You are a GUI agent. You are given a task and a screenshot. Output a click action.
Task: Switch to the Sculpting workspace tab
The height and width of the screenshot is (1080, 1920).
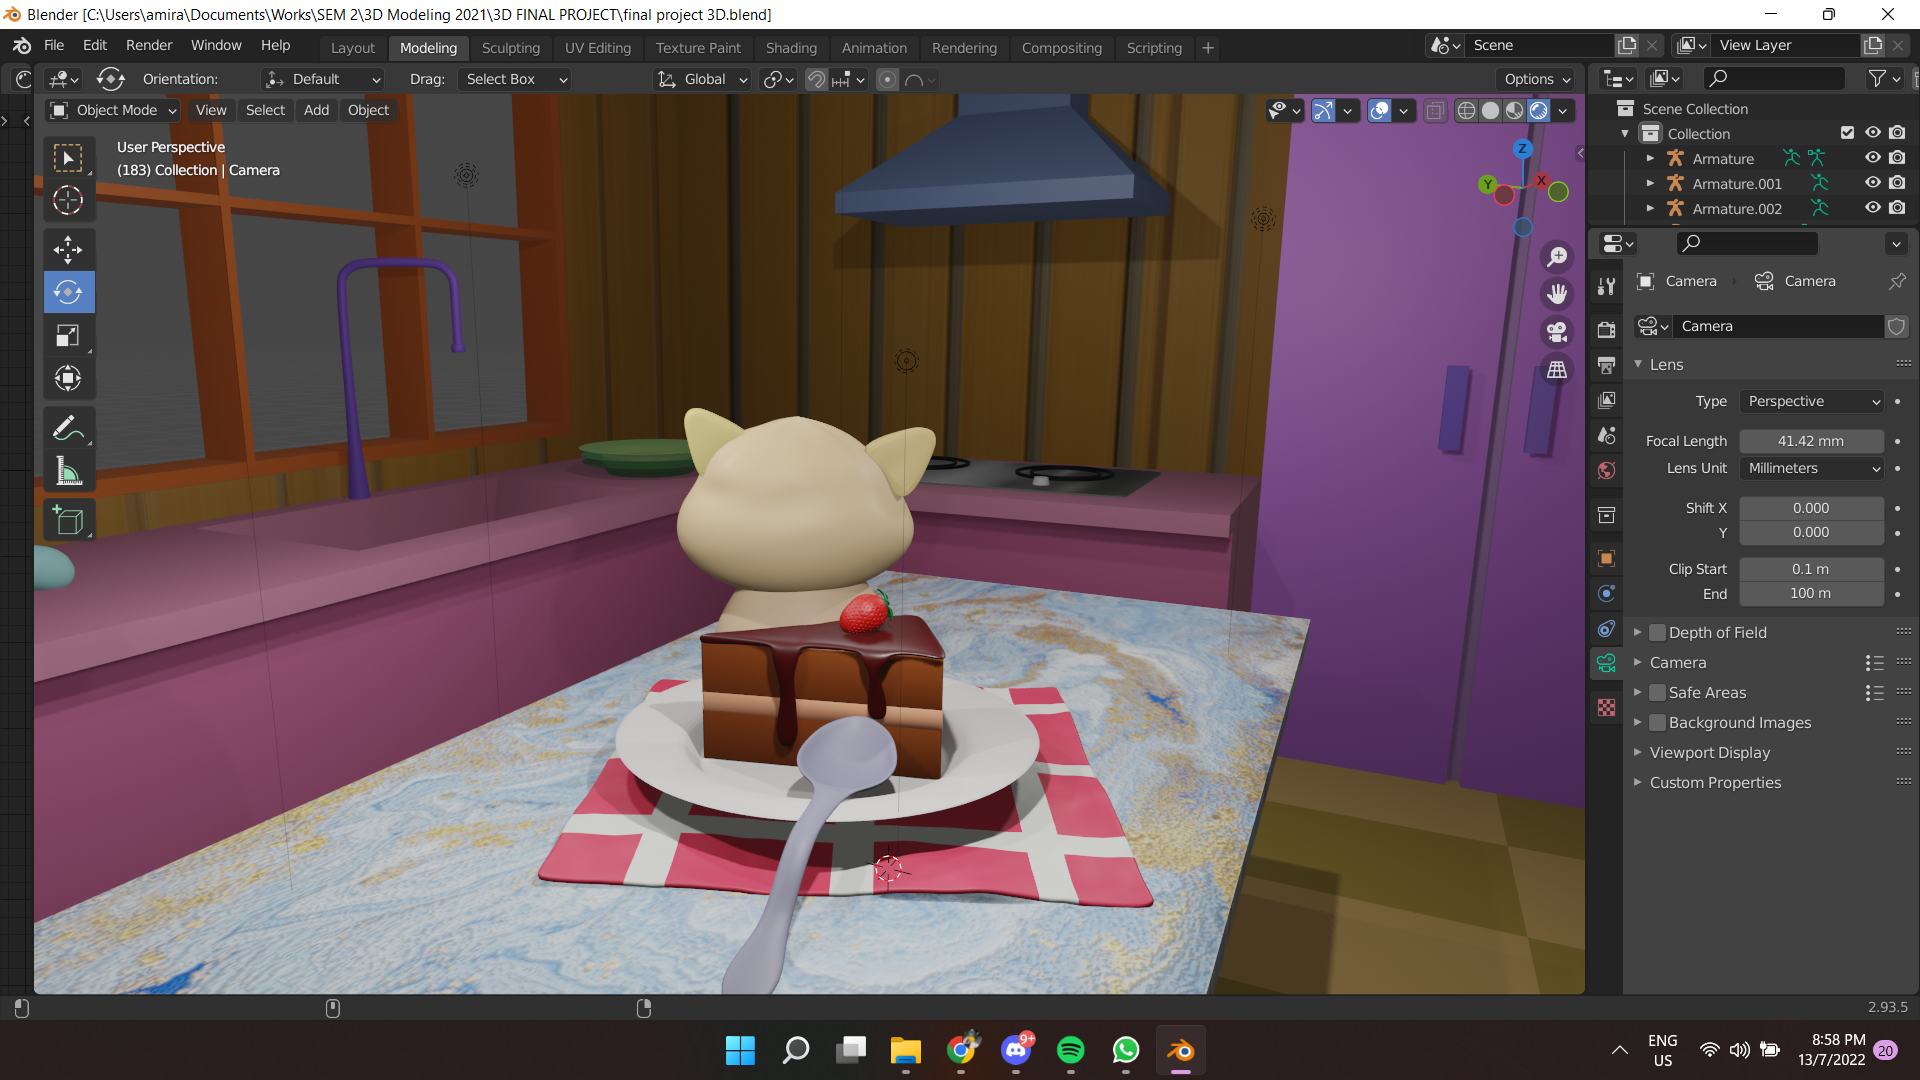pyautogui.click(x=511, y=48)
